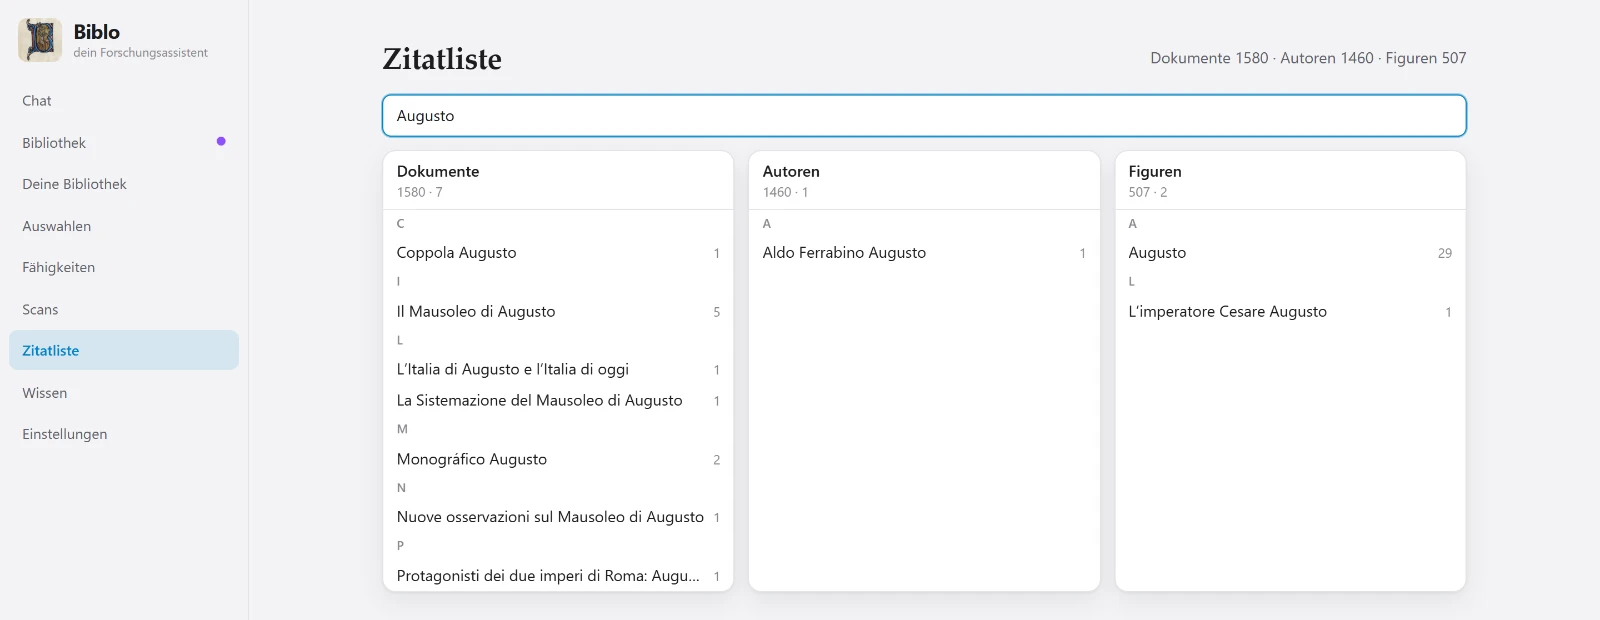Click the Dokumente 1580 summary counts text

1308,58
